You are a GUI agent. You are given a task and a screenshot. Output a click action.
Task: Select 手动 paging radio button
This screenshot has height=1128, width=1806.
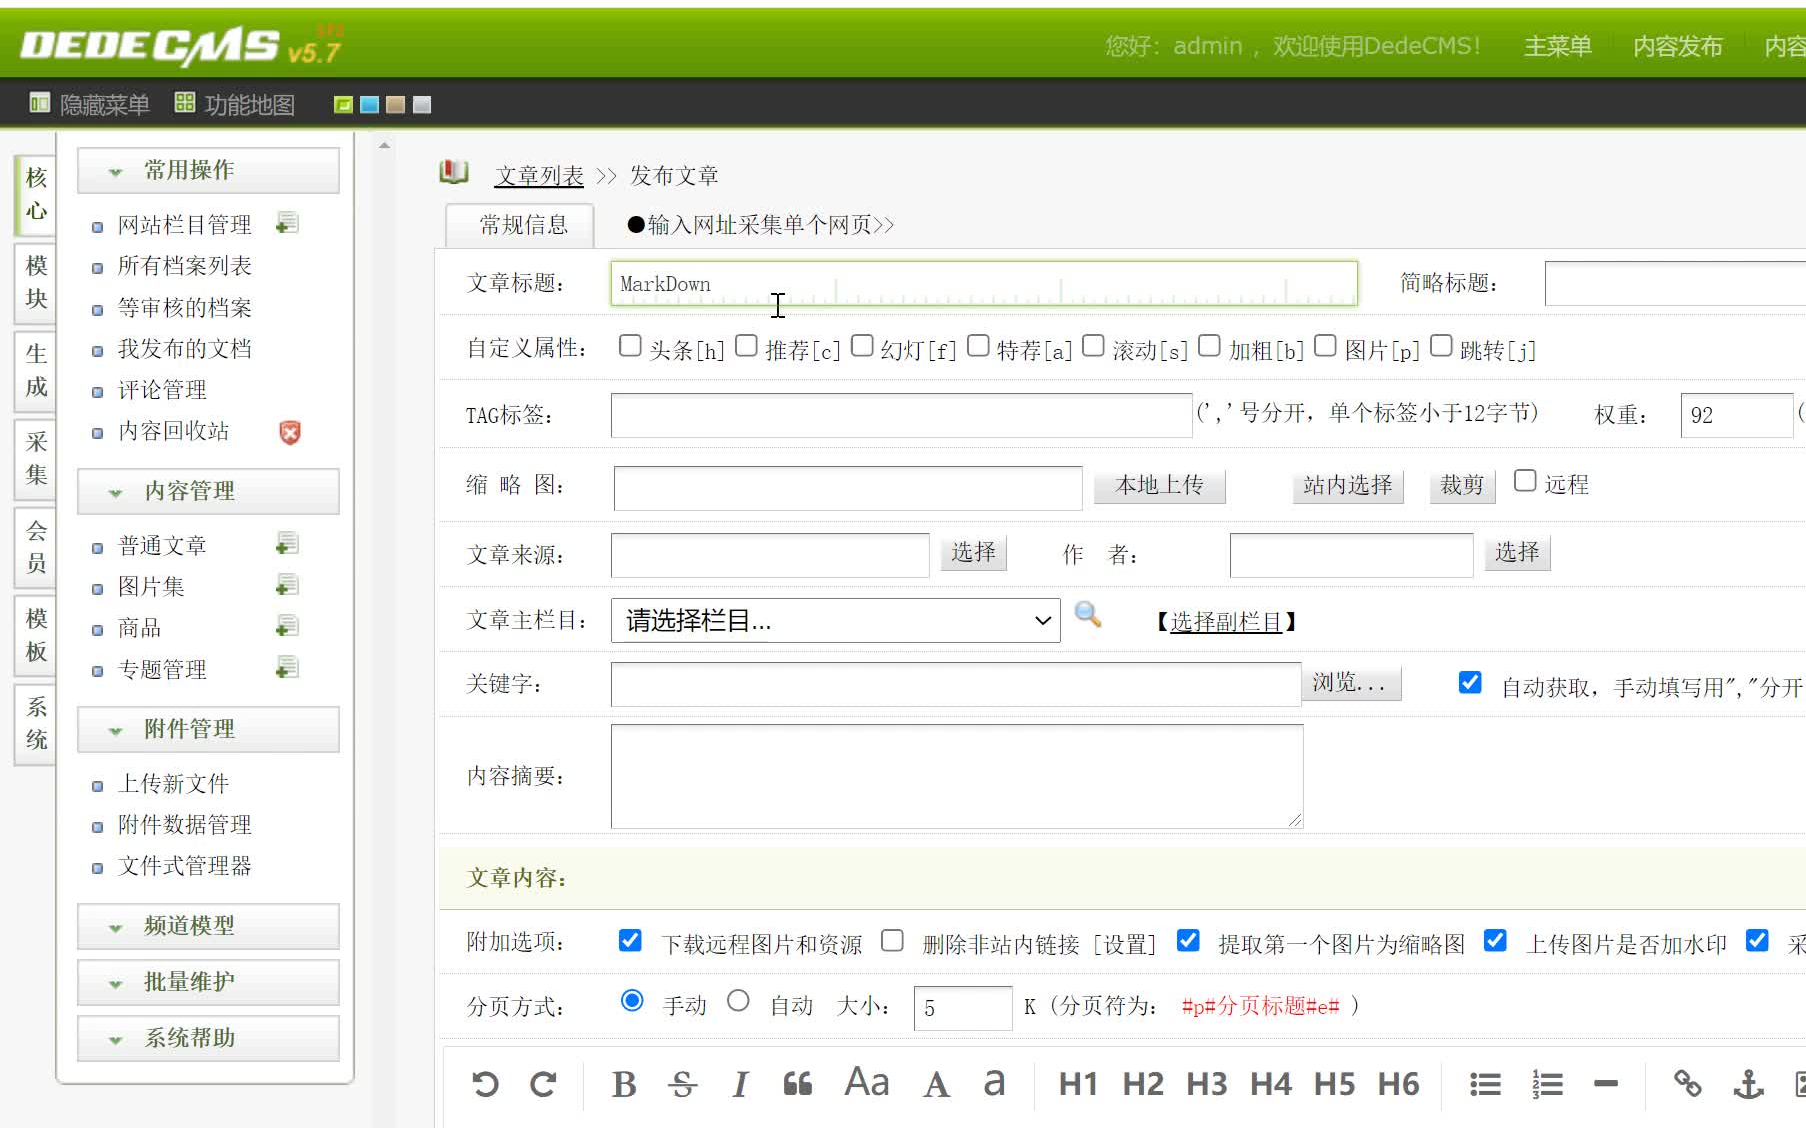(x=632, y=1001)
